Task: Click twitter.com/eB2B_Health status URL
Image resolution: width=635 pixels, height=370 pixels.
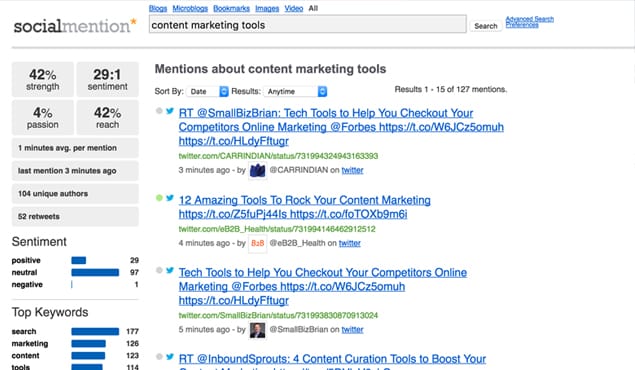Action: tap(277, 229)
